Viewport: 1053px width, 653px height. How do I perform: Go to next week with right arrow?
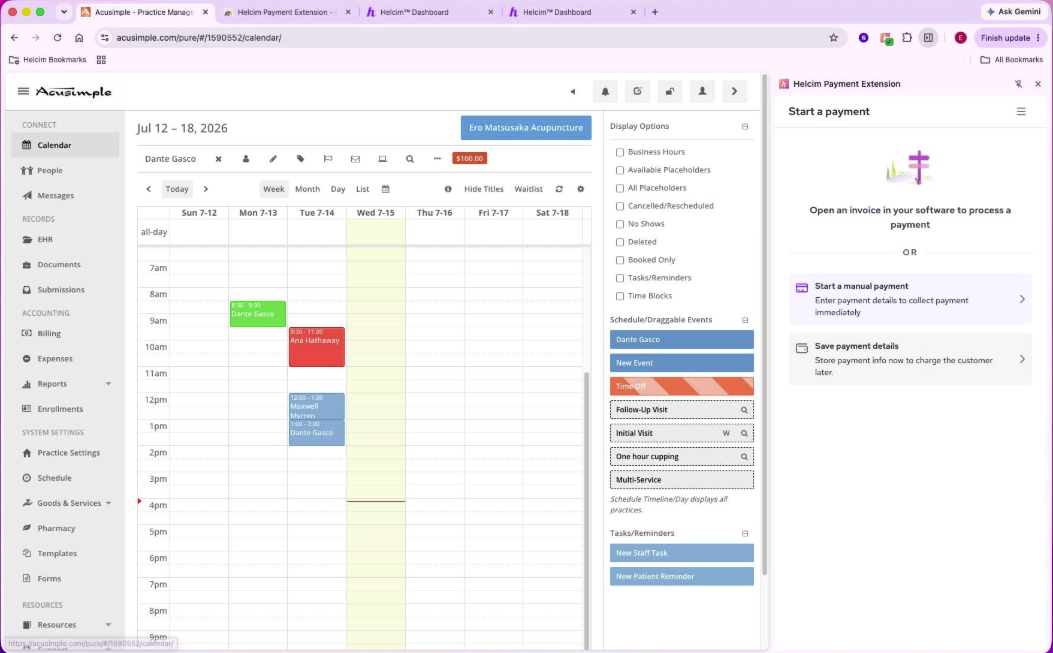coord(205,189)
